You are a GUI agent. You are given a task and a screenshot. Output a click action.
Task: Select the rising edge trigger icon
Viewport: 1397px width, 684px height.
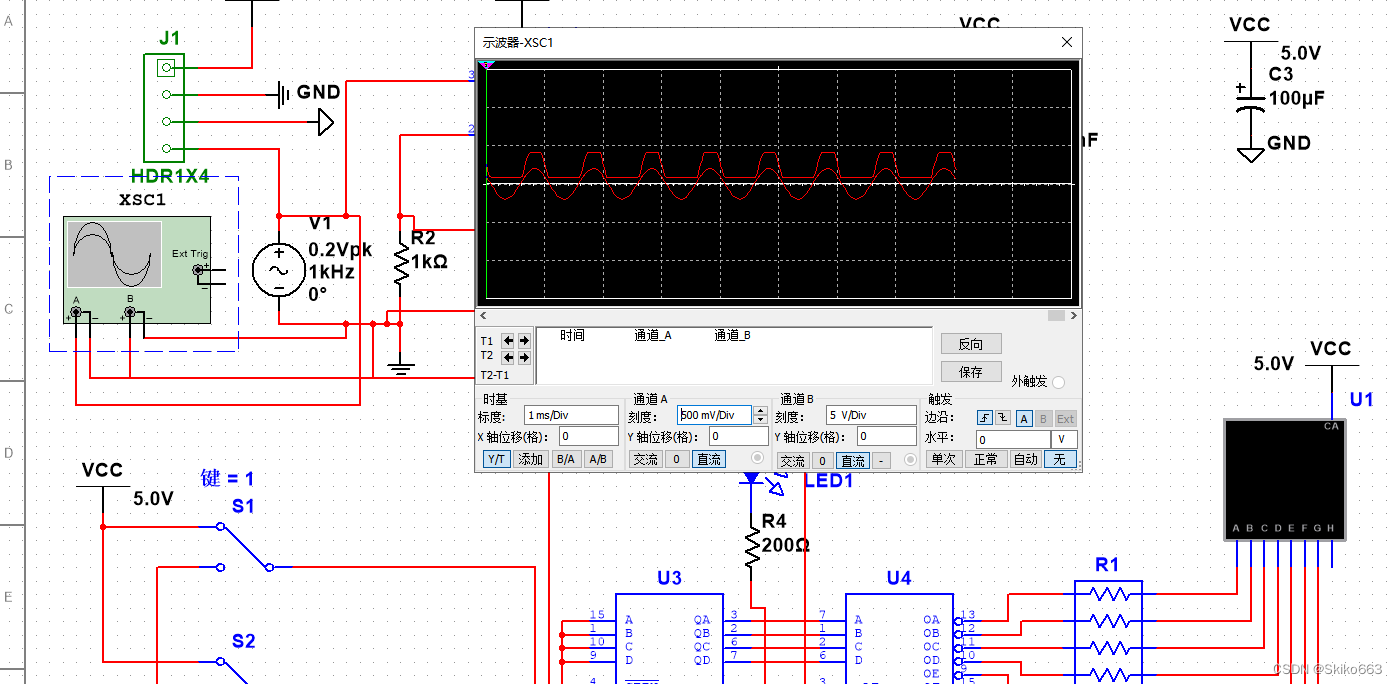(x=985, y=418)
